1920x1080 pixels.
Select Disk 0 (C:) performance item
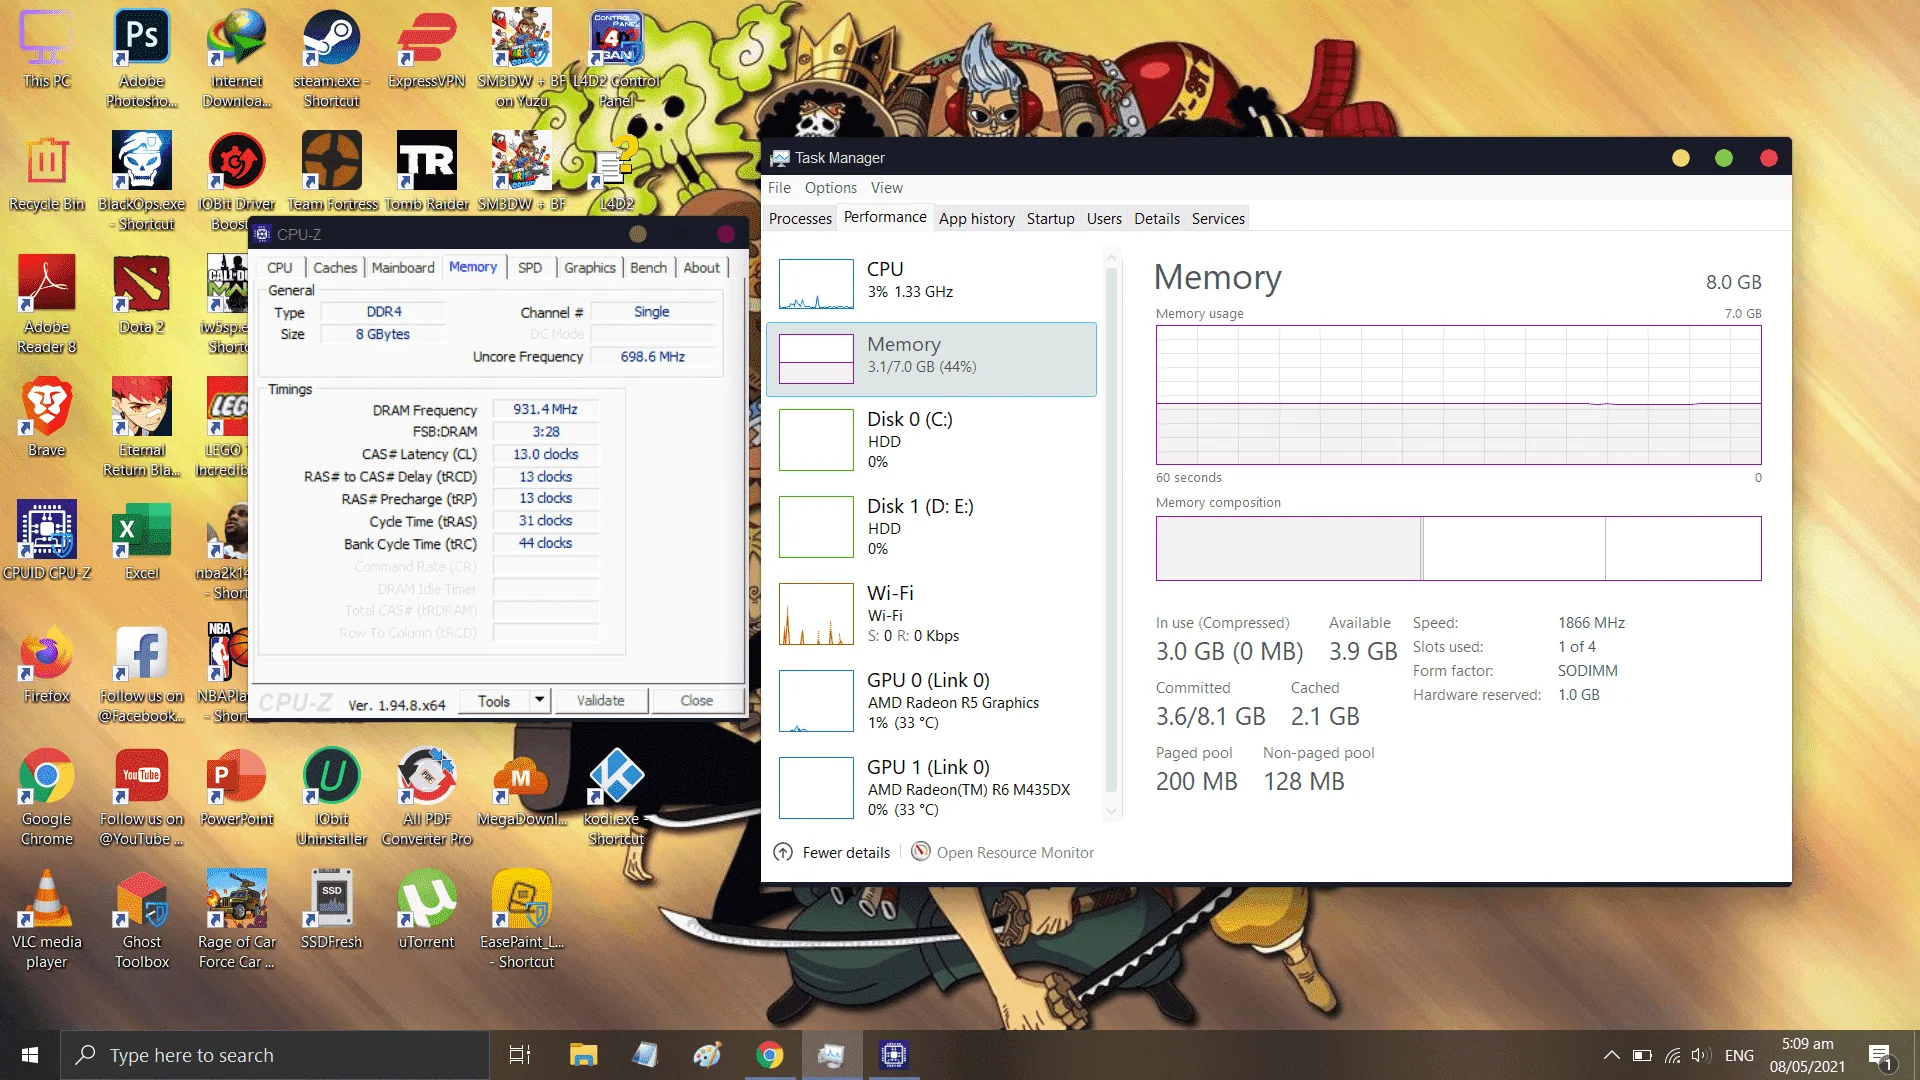931,439
